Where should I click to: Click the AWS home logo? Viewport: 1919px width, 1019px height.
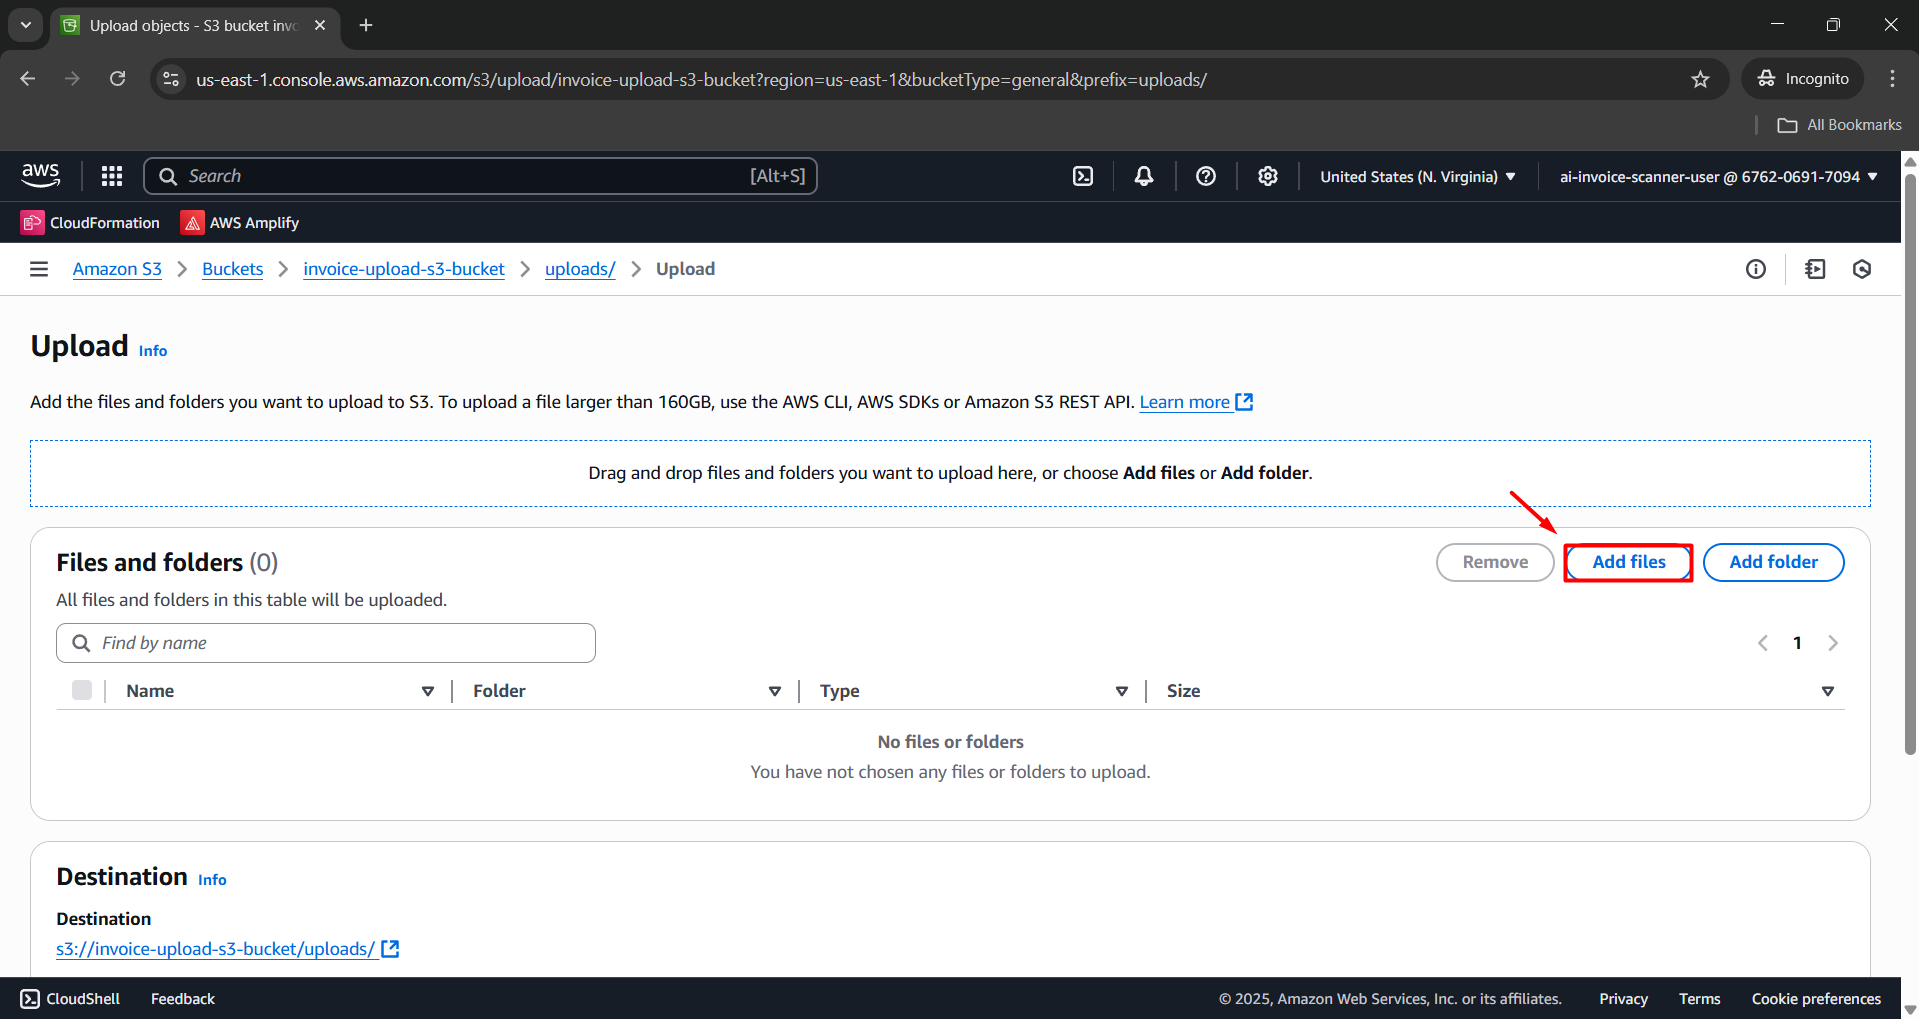40,175
